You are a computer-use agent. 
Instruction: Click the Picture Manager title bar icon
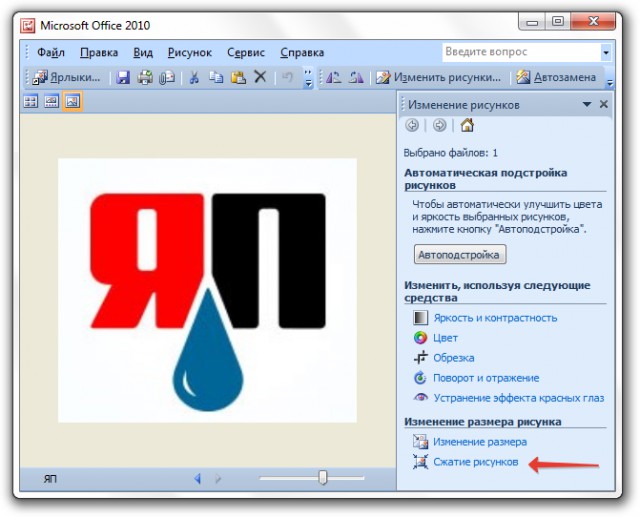pyautogui.click(x=28, y=25)
